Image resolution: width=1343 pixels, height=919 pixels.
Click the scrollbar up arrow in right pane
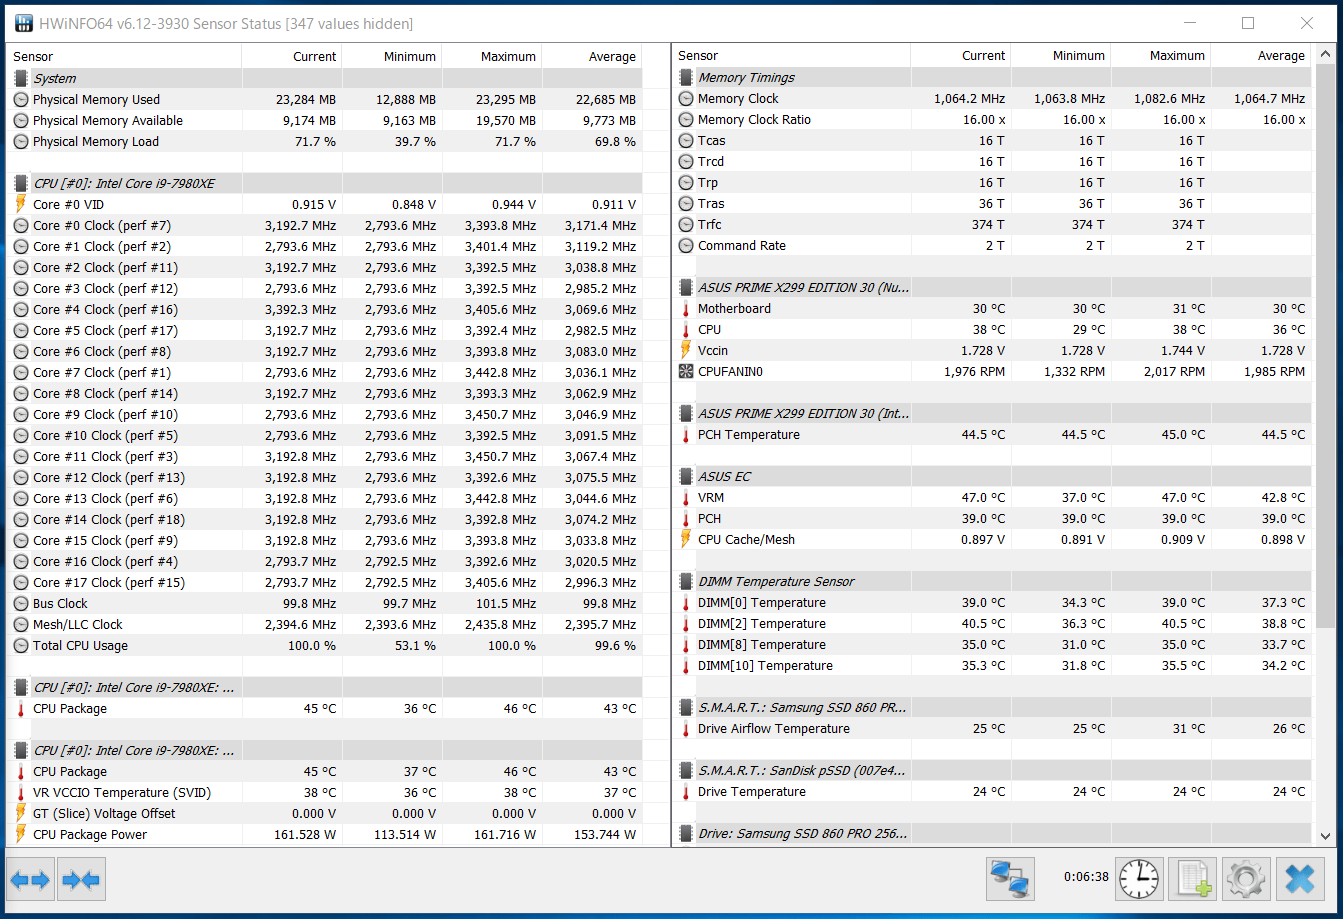tap(1326, 54)
